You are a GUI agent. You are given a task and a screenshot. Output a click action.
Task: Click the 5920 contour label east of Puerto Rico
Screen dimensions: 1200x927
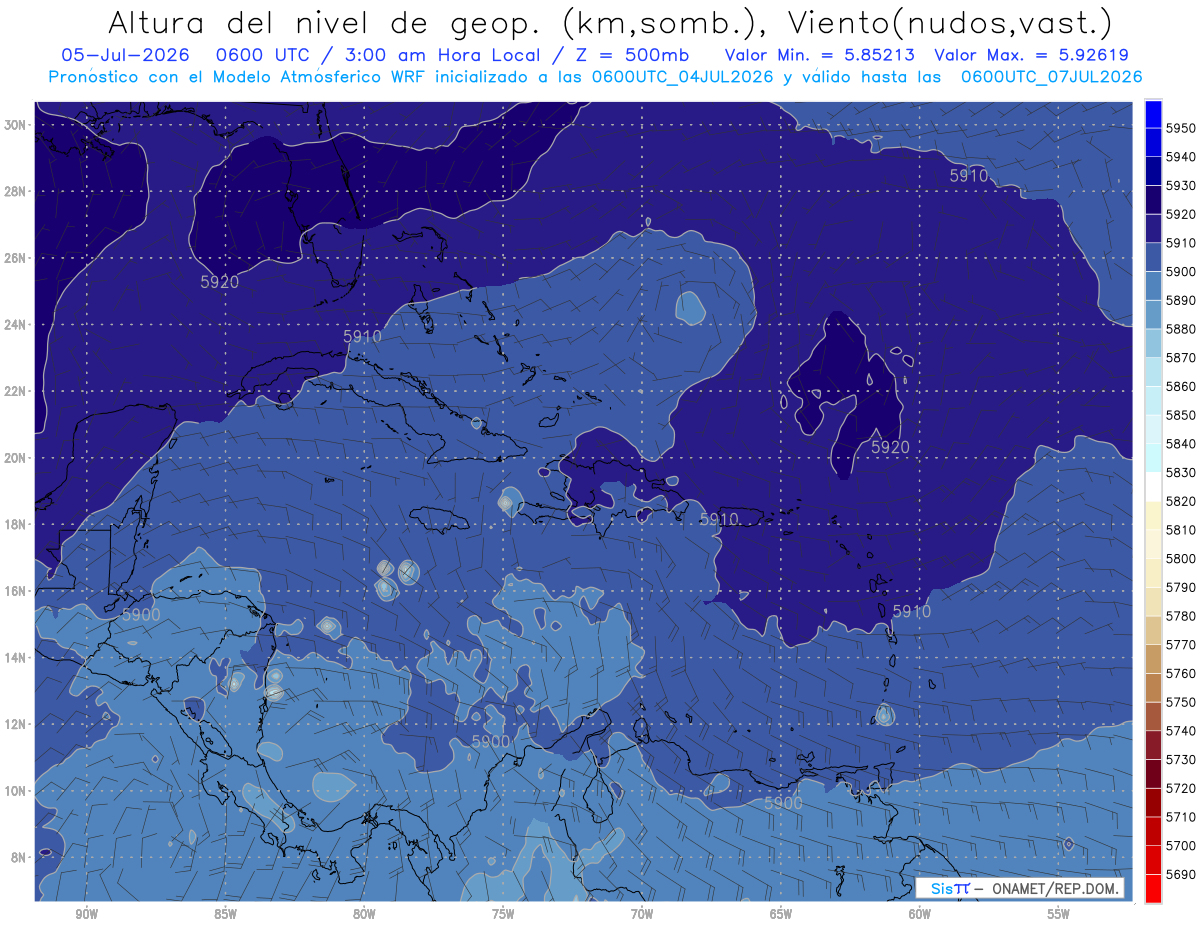[890, 447]
